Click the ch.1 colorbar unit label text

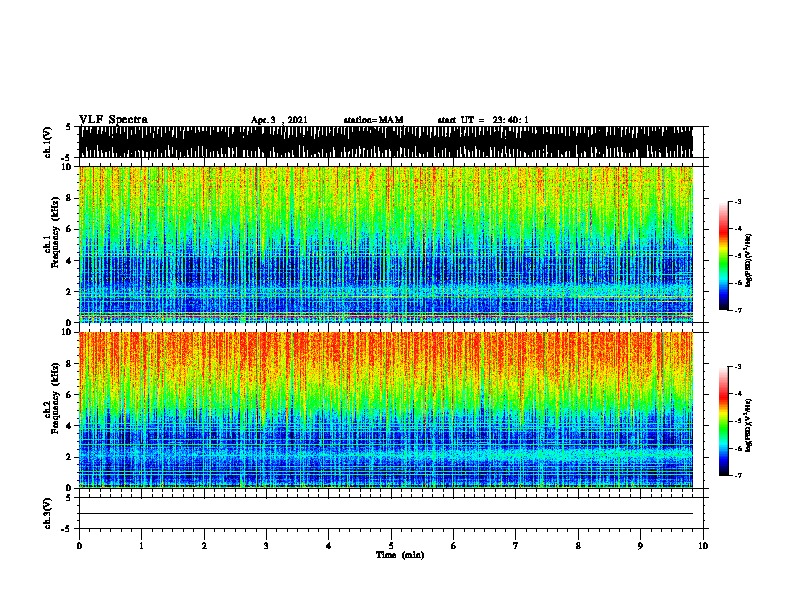[x=748, y=261]
